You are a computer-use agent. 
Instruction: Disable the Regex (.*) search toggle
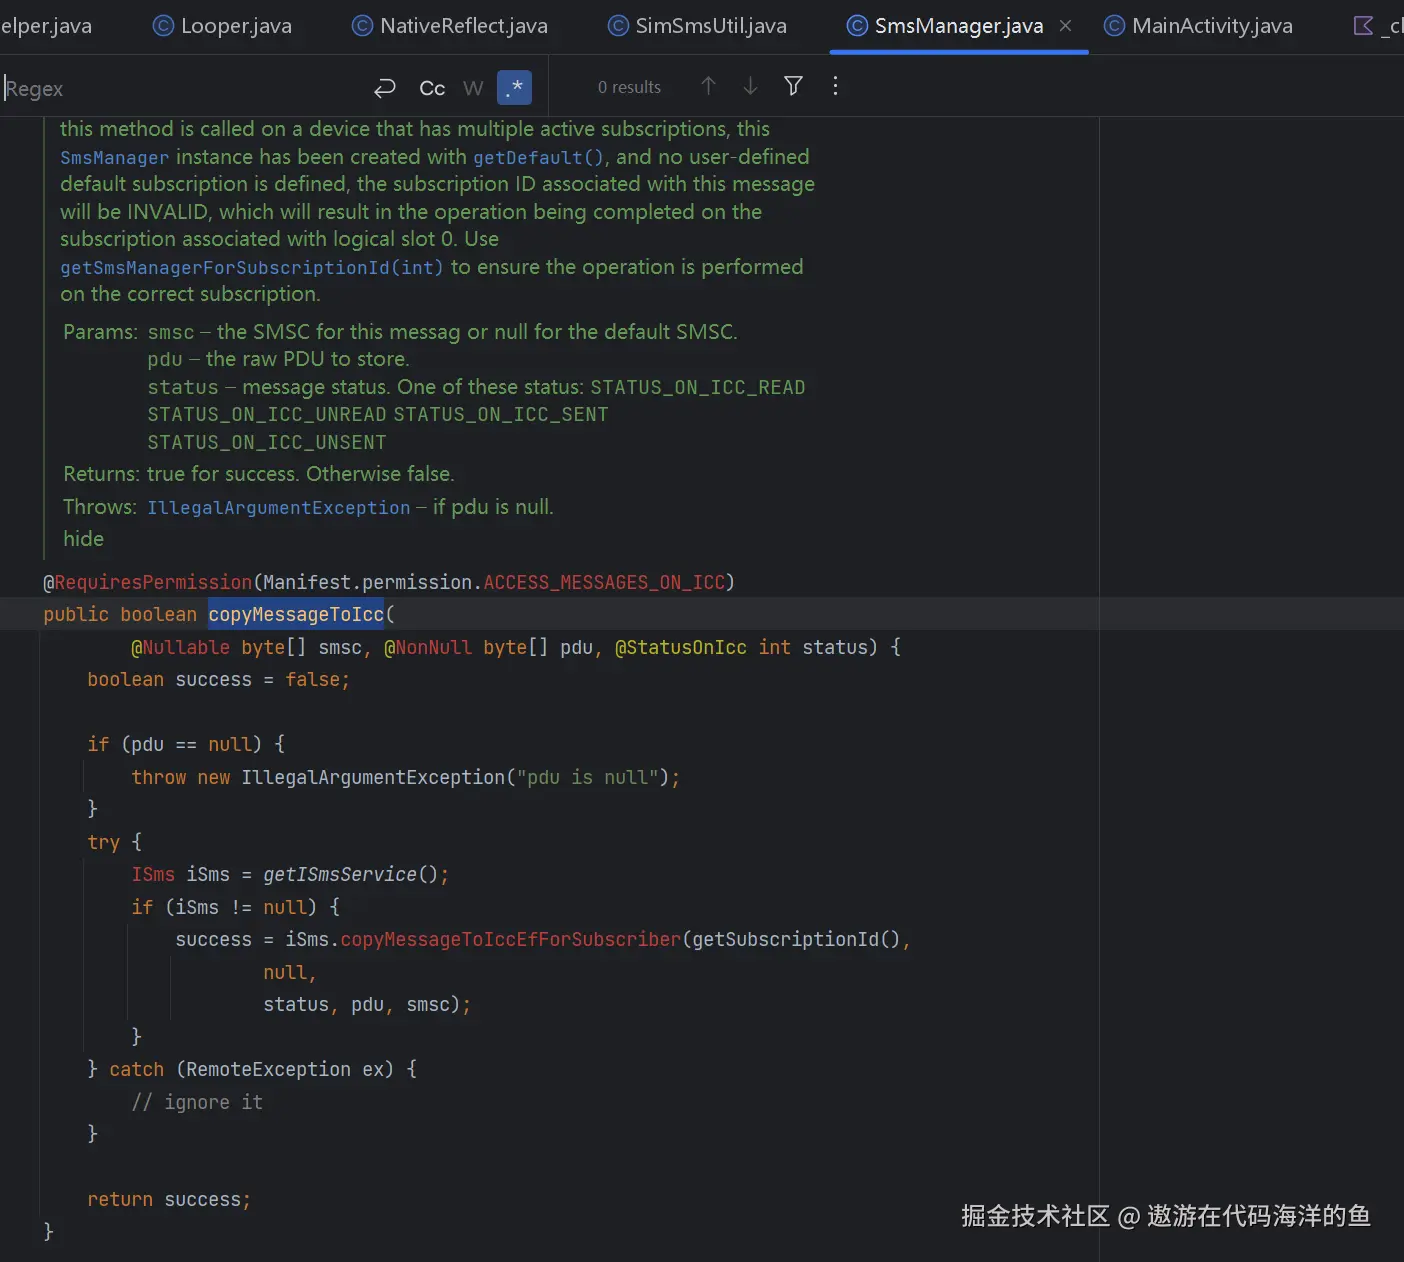click(515, 88)
